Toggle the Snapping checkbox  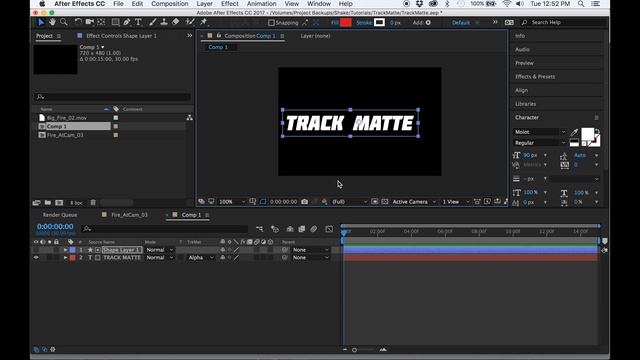pyautogui.click(x=271, y=22)
